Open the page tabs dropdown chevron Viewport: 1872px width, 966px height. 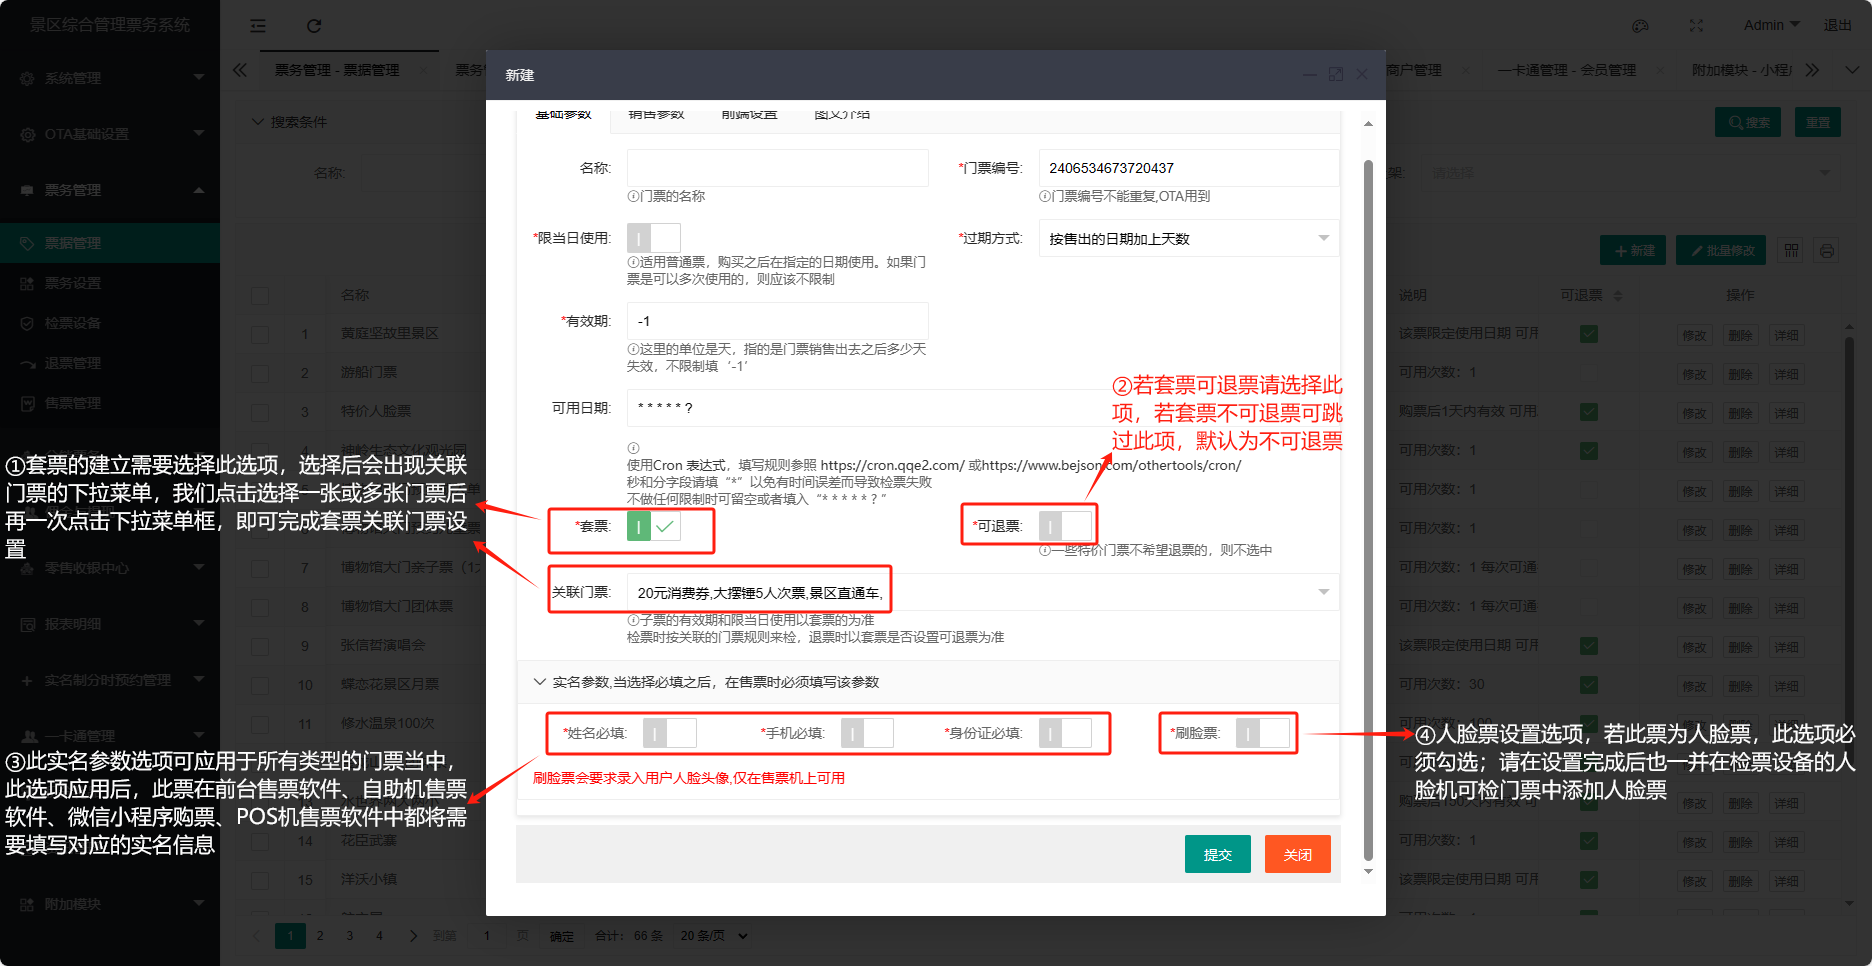click(x=1851, y=70)
